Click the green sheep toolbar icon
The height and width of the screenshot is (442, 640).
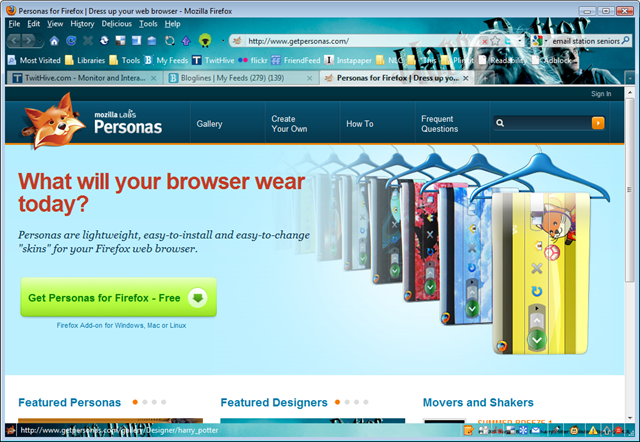point(205,40)
